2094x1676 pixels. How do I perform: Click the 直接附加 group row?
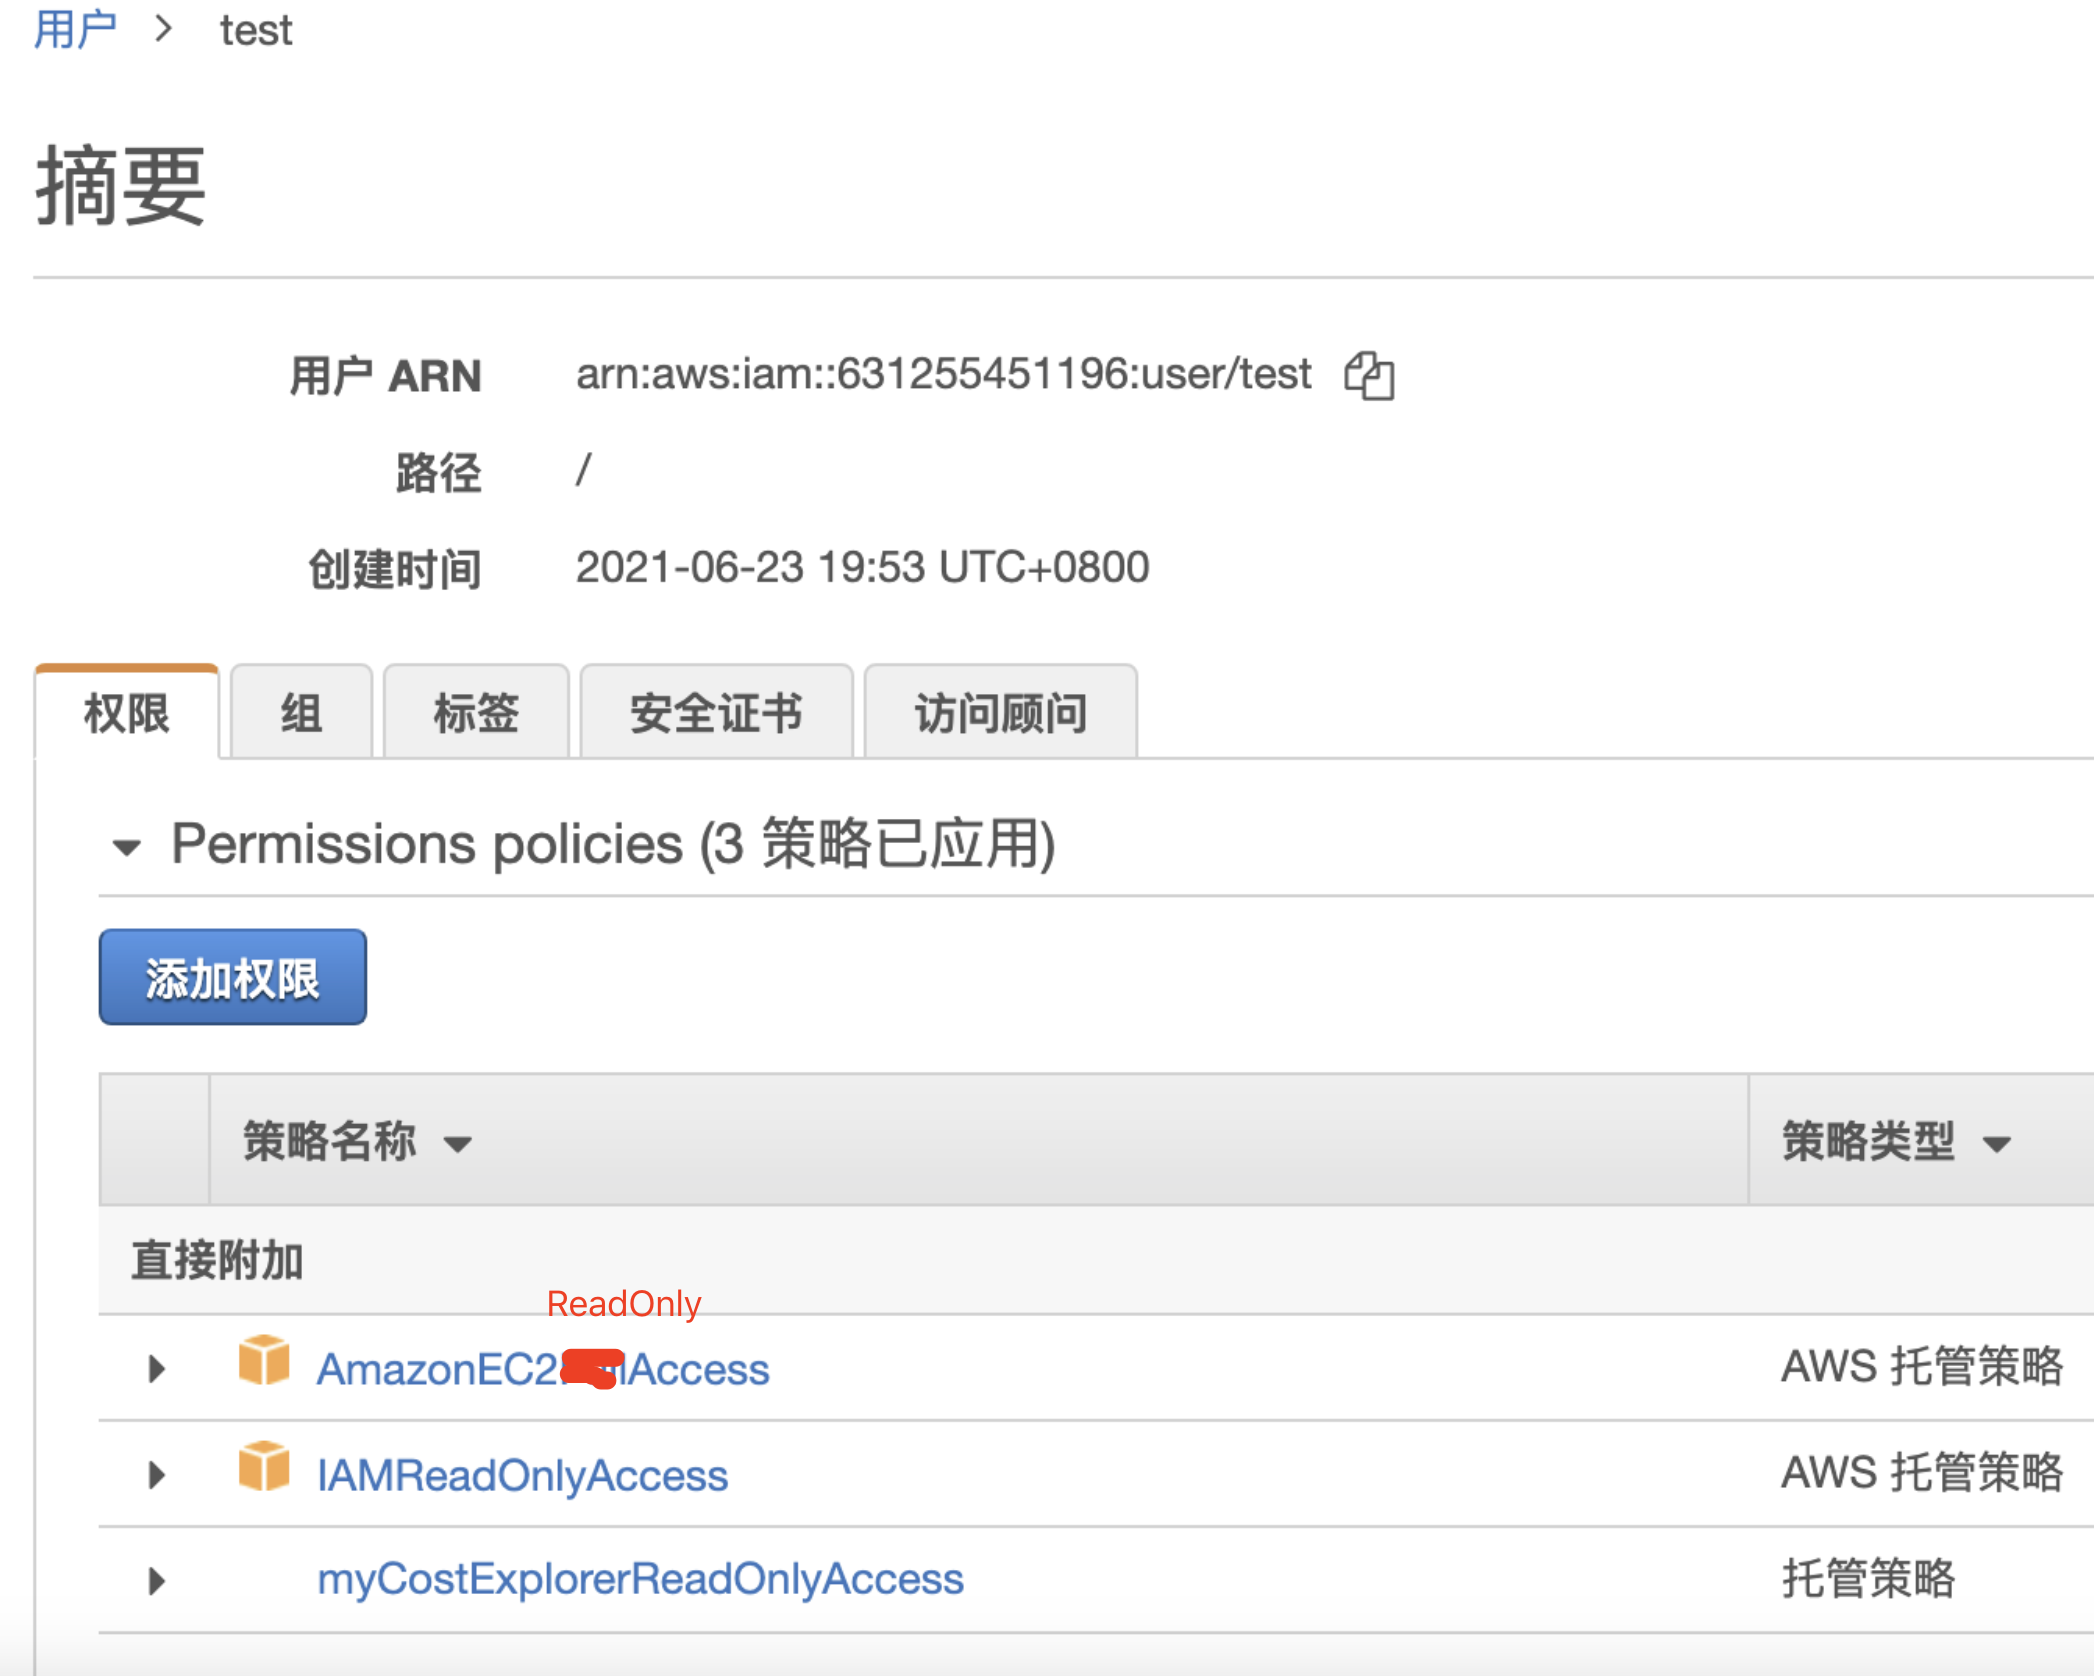(1096, 1260)
